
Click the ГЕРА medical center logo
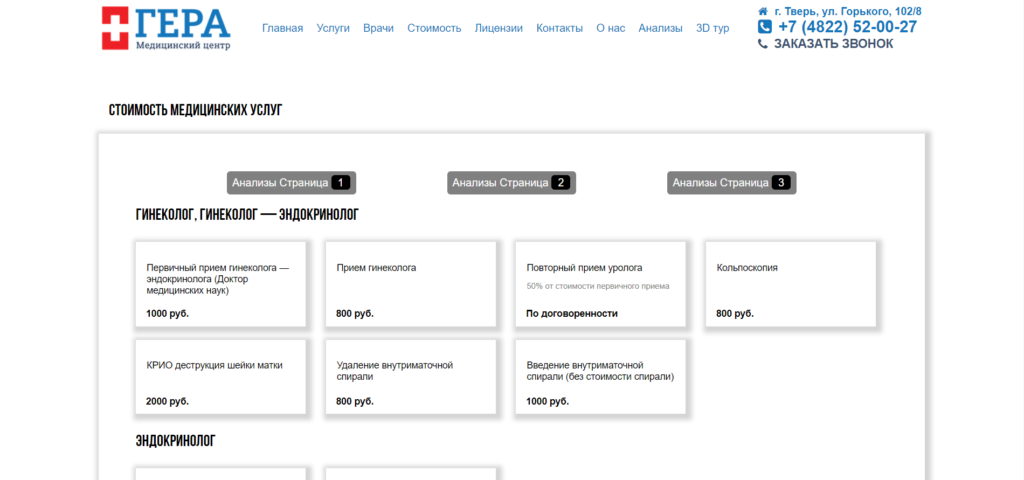coord(166,29)
